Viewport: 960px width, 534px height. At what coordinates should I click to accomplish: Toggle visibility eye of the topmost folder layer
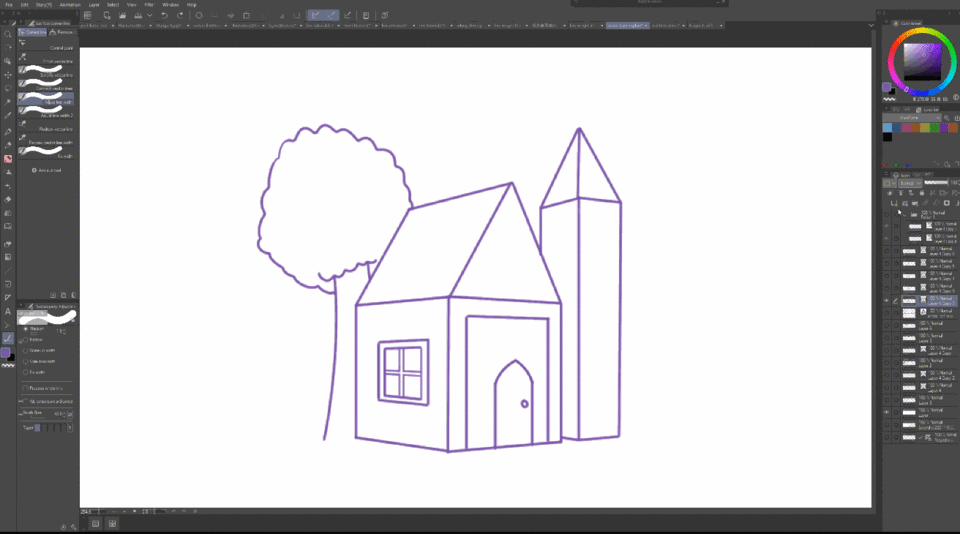(x=887, y=214)
